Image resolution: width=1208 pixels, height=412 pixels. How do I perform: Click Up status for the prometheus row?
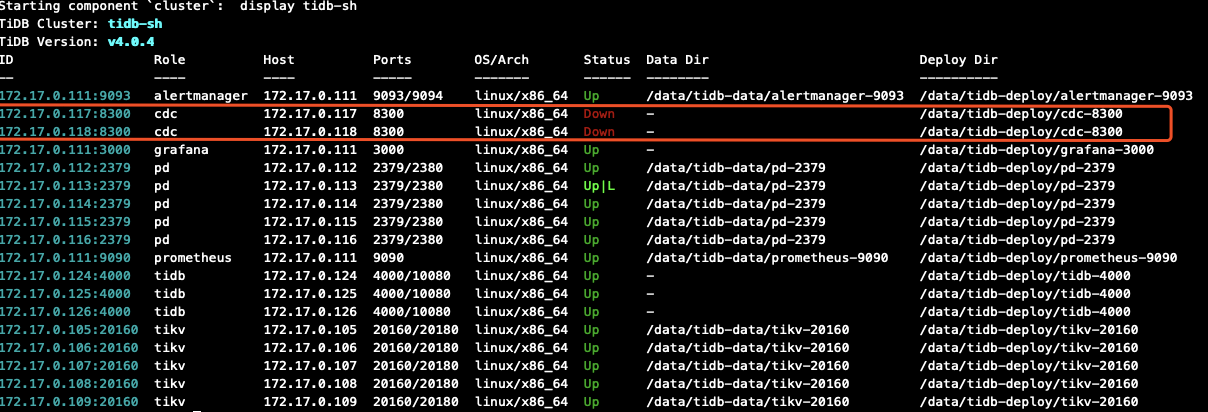coord(591,258)
